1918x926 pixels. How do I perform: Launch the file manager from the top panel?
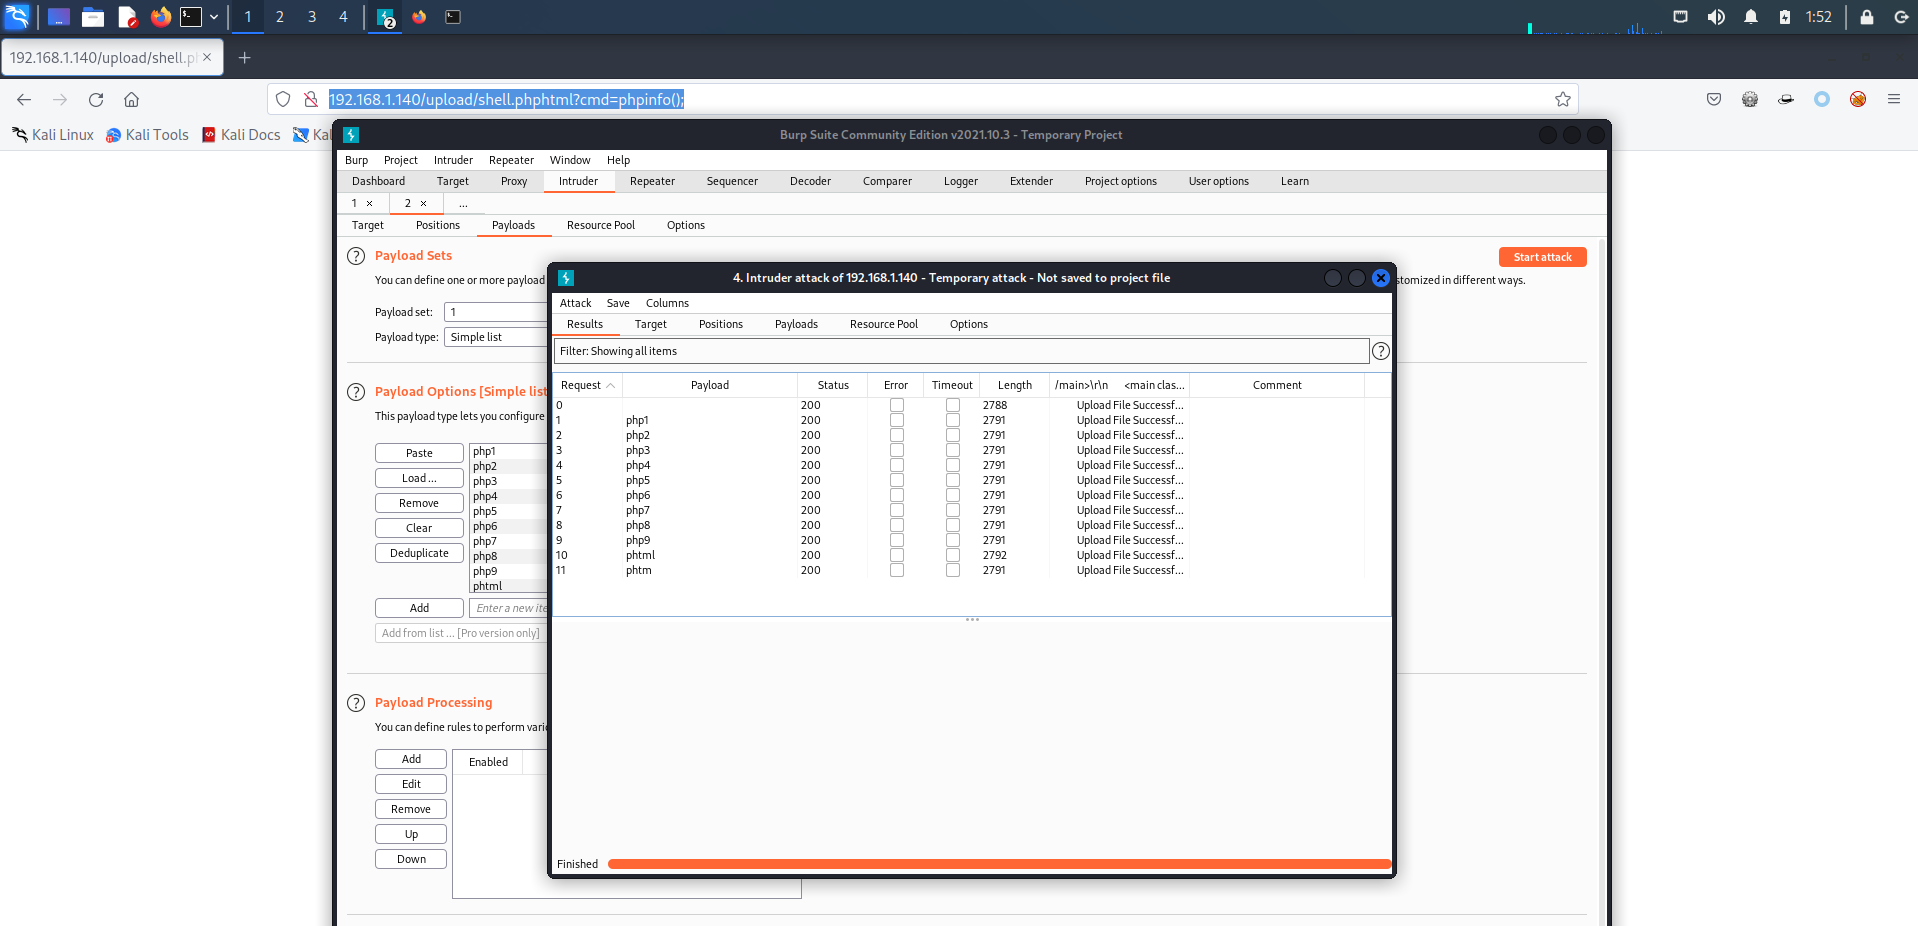93,17
